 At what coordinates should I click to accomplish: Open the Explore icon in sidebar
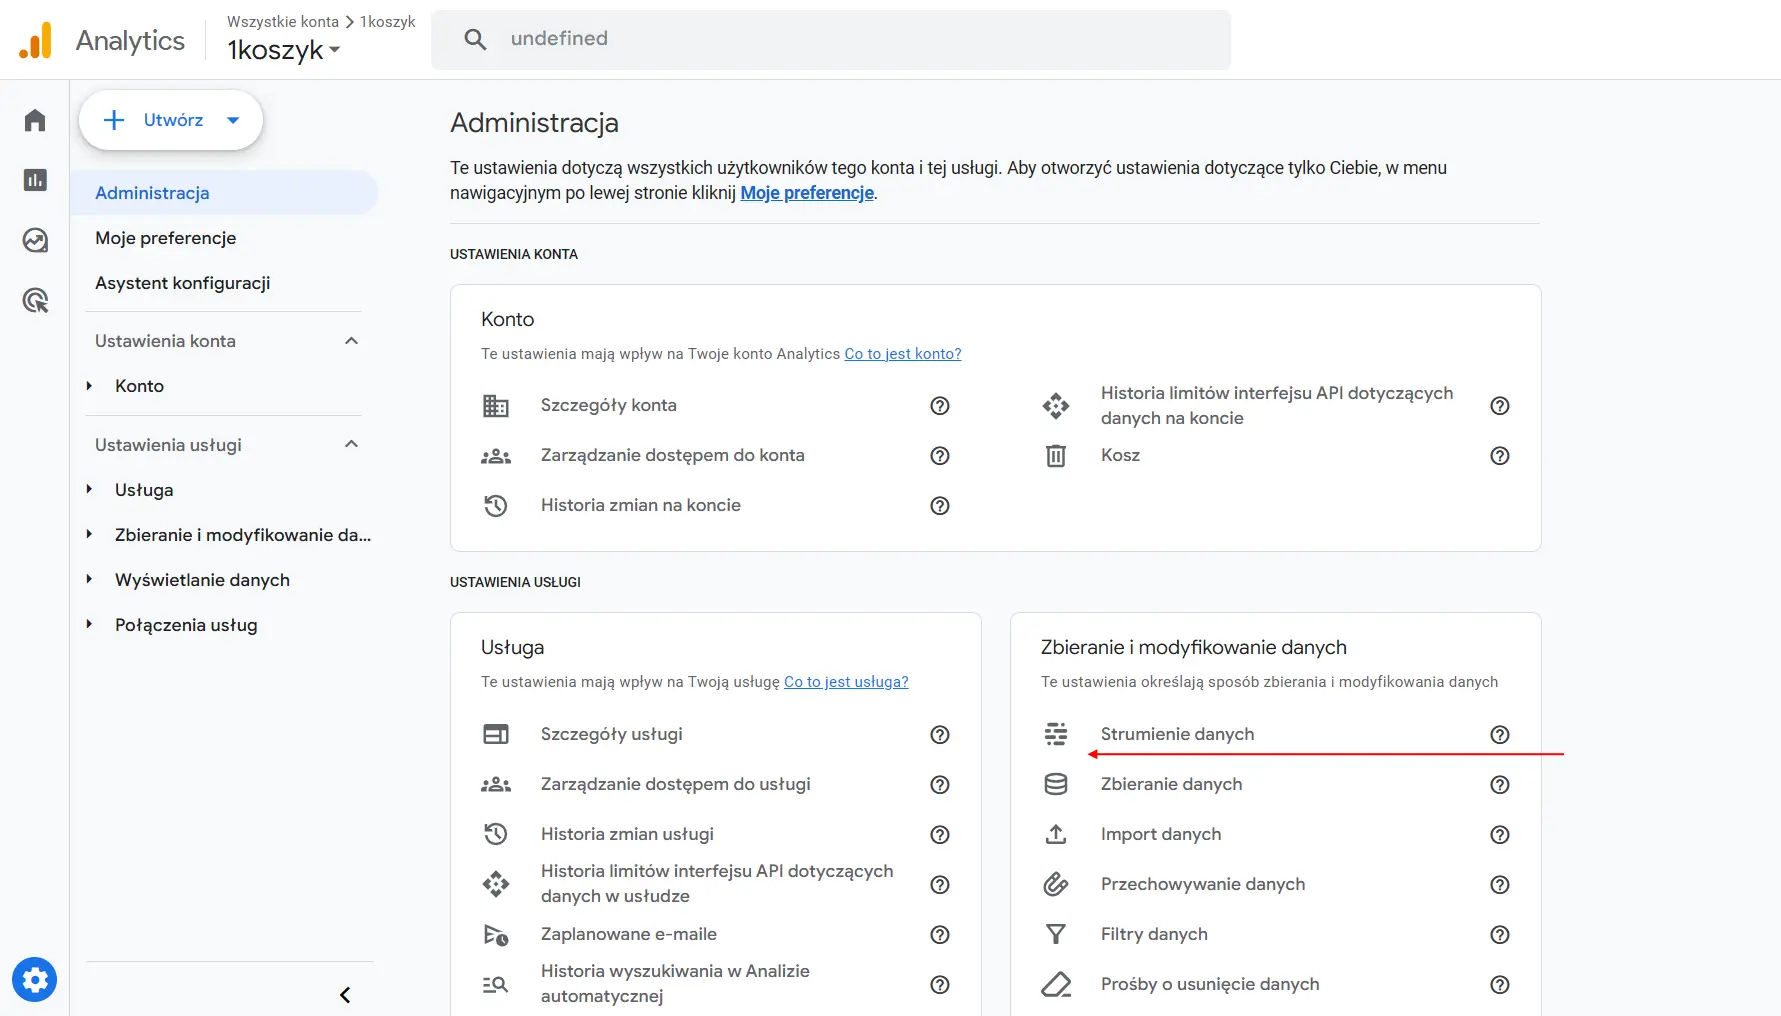pos(35,240)
